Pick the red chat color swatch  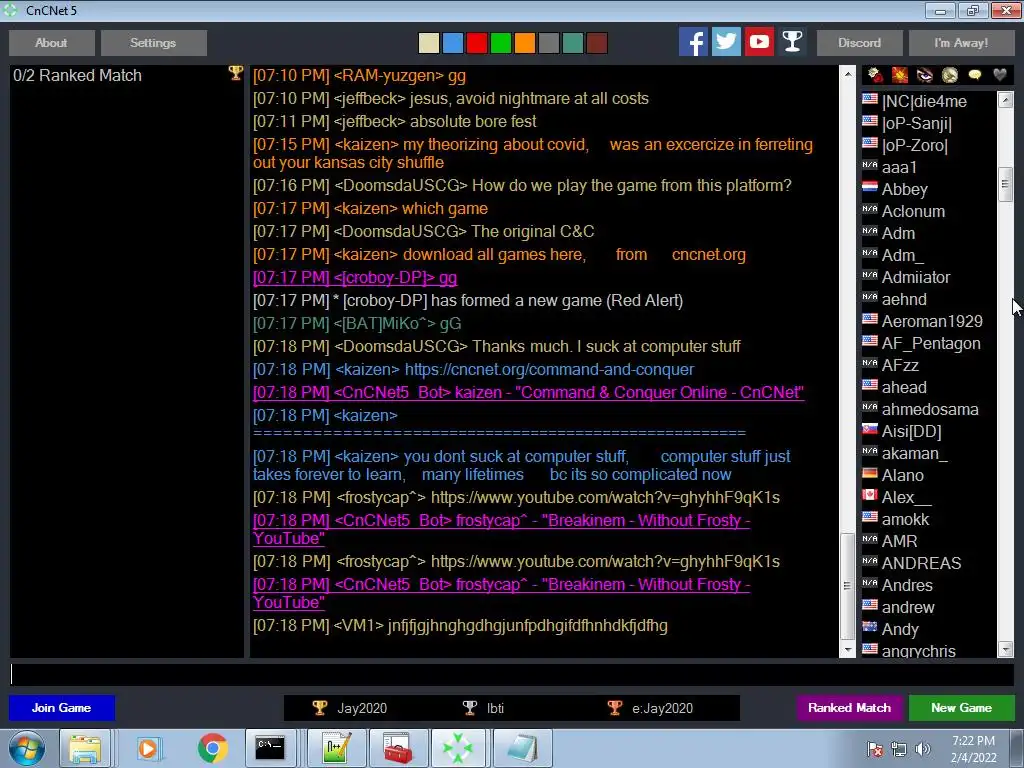click(x=477, y=43)
